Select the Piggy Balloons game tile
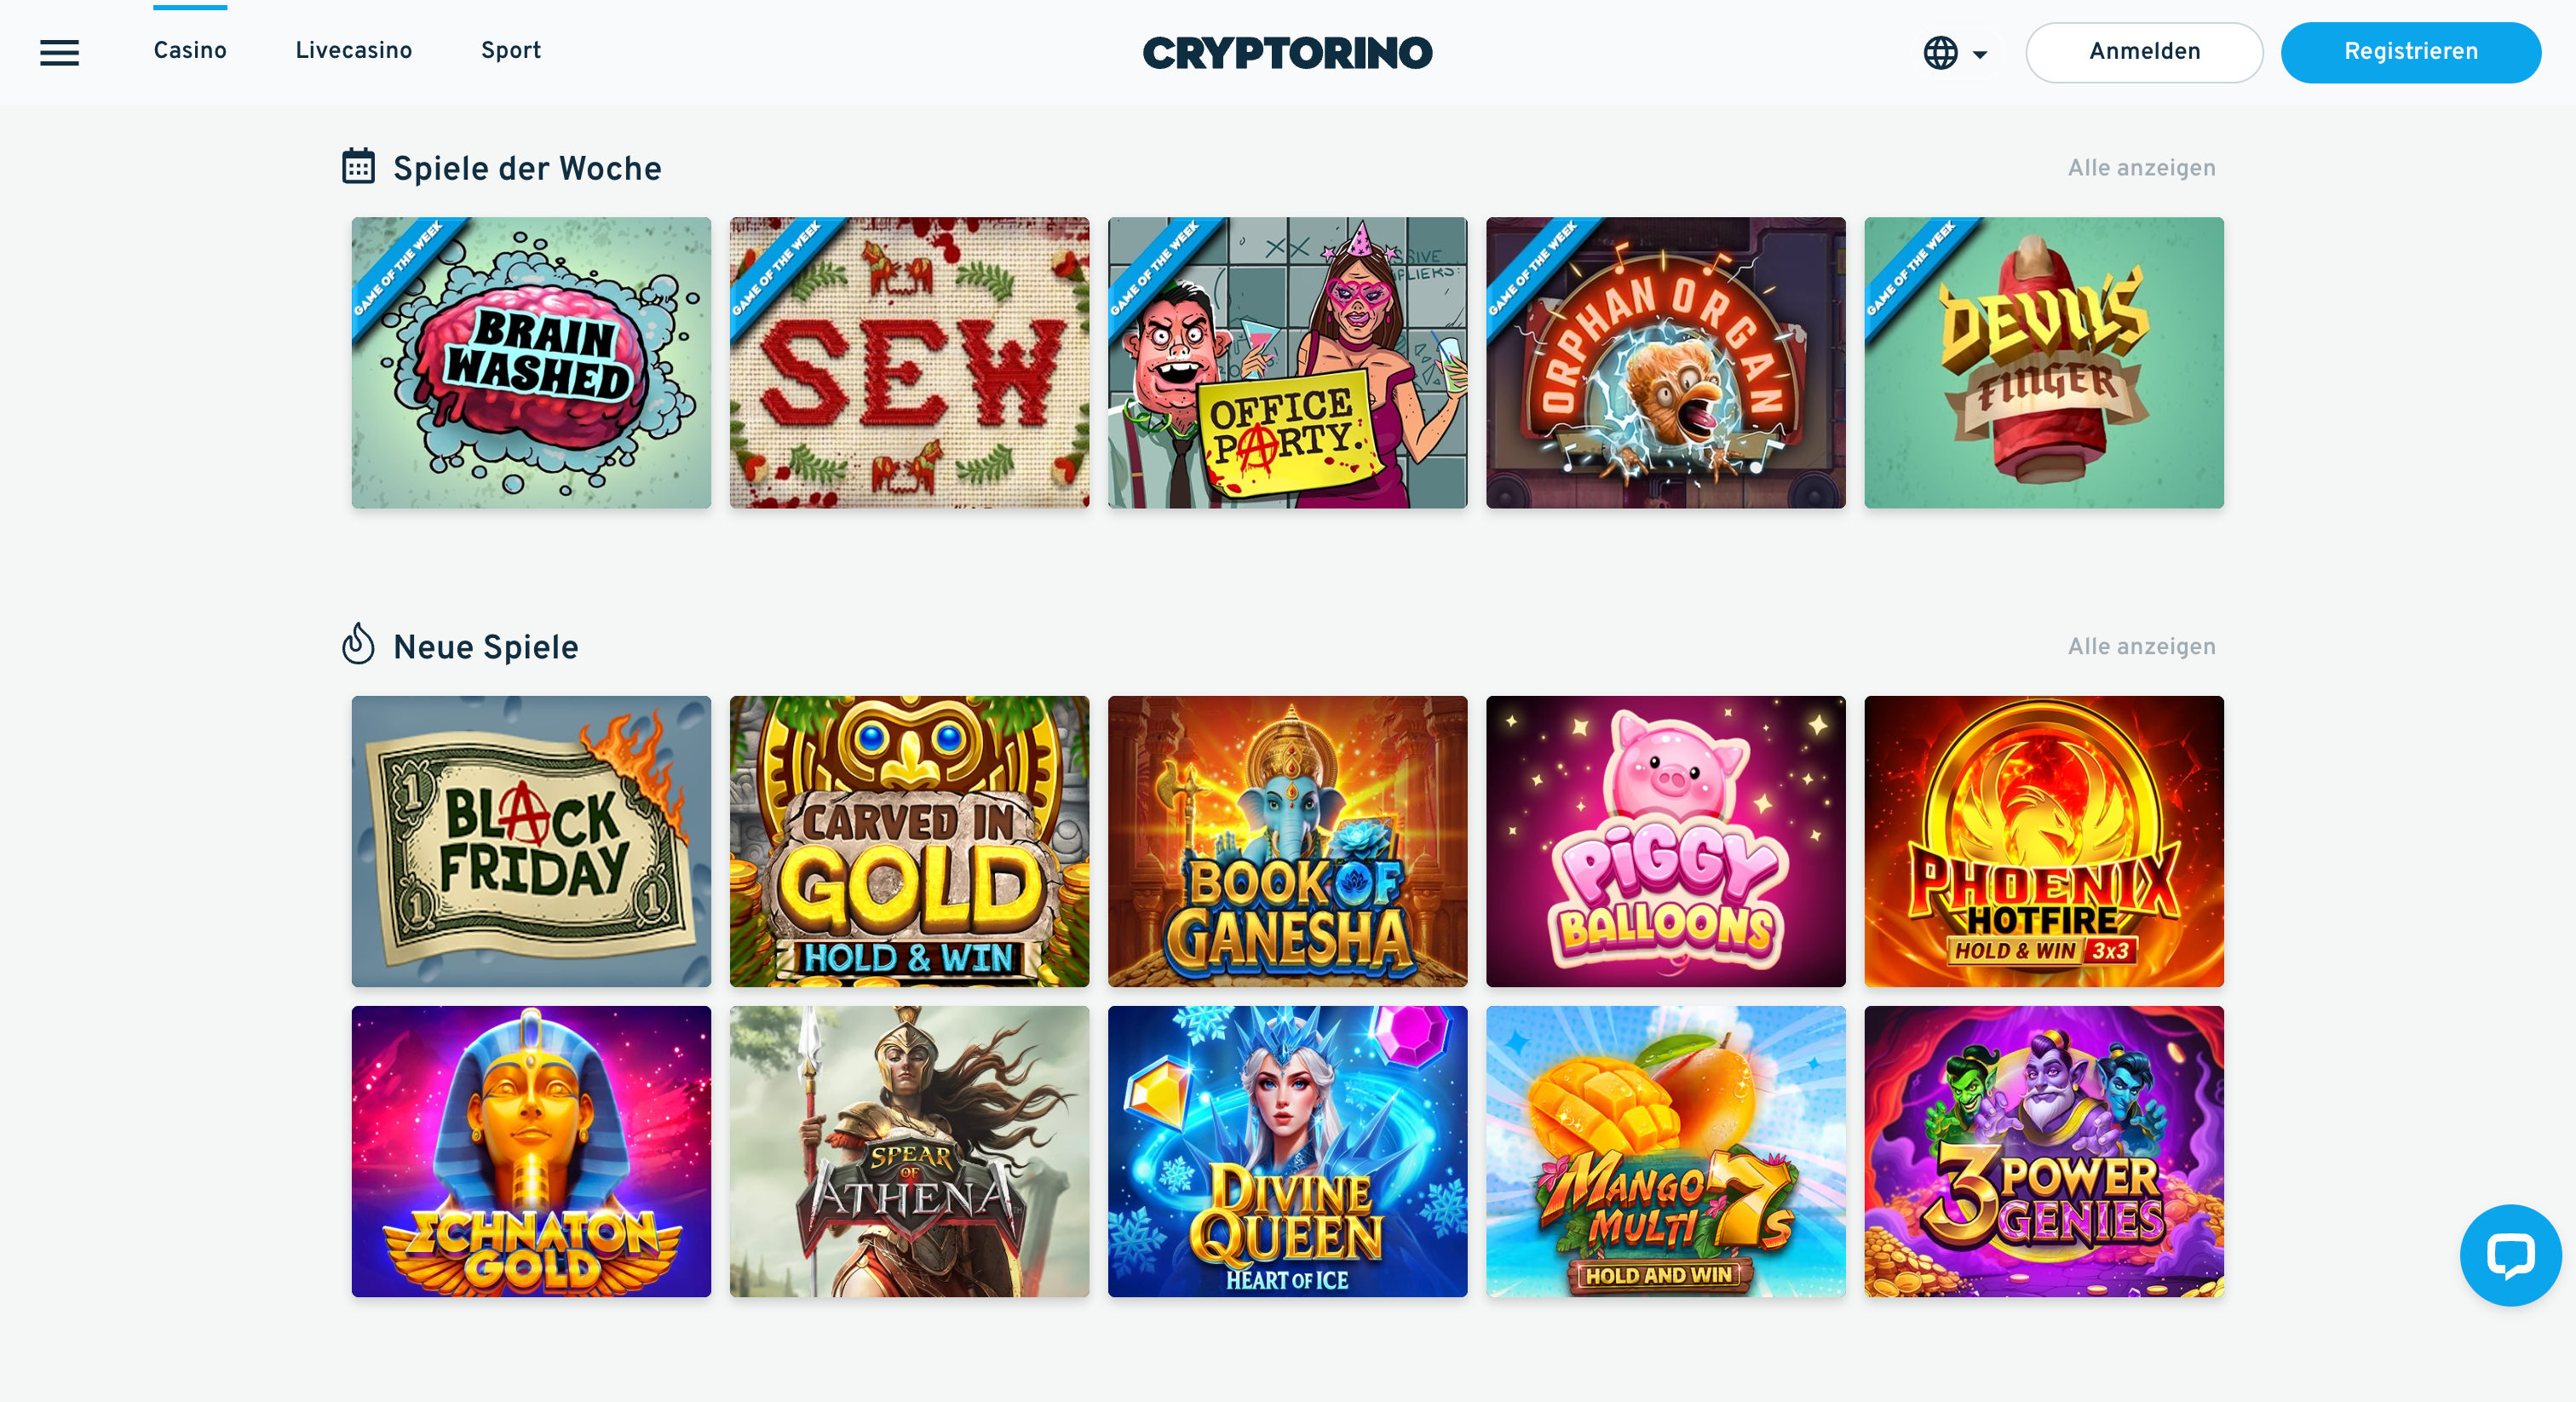 (1665, 841)
